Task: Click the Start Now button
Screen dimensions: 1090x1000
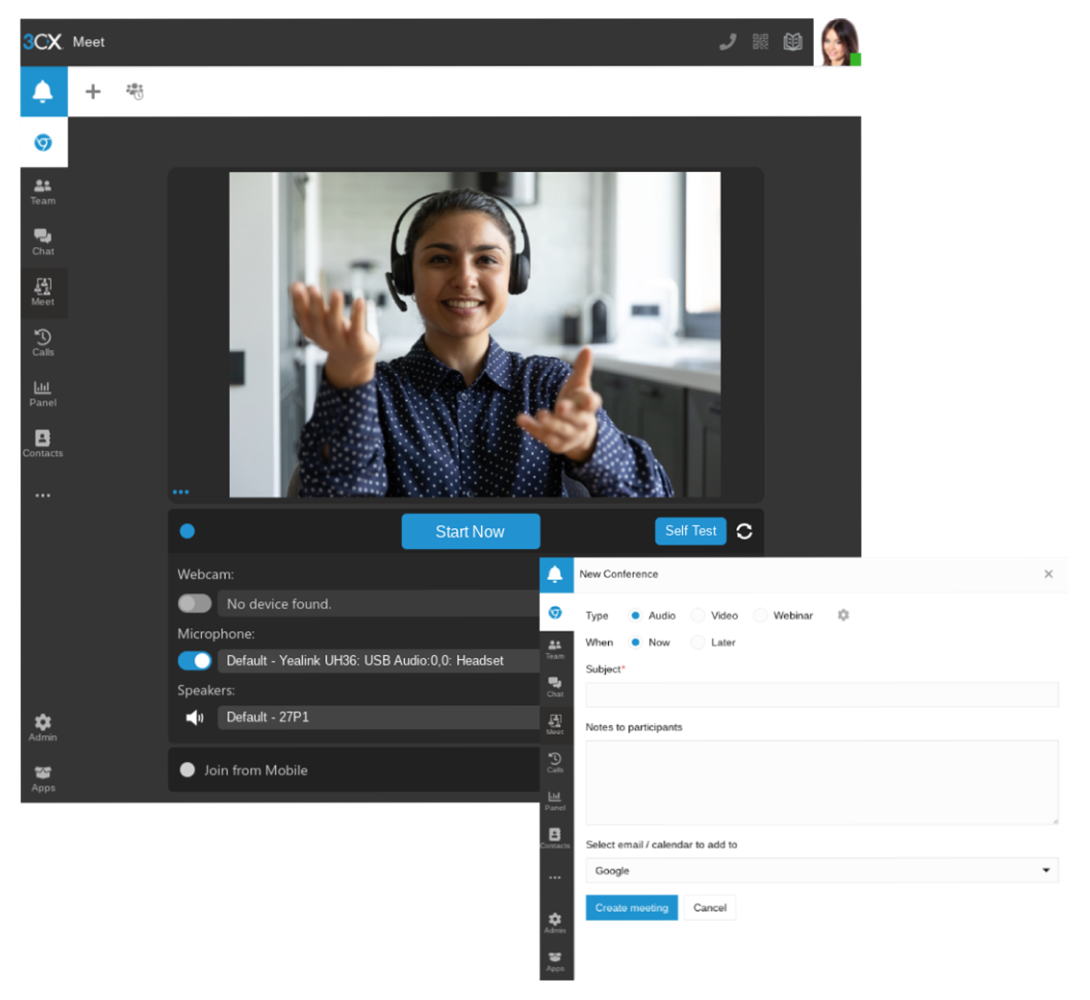Action: (x=471, y=532)
